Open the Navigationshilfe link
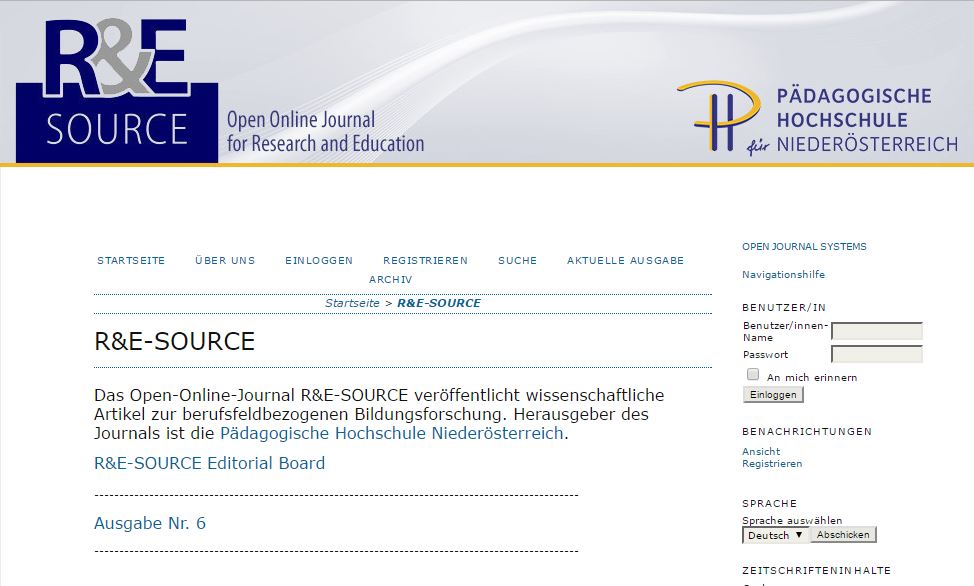 [x=783, y=275]
